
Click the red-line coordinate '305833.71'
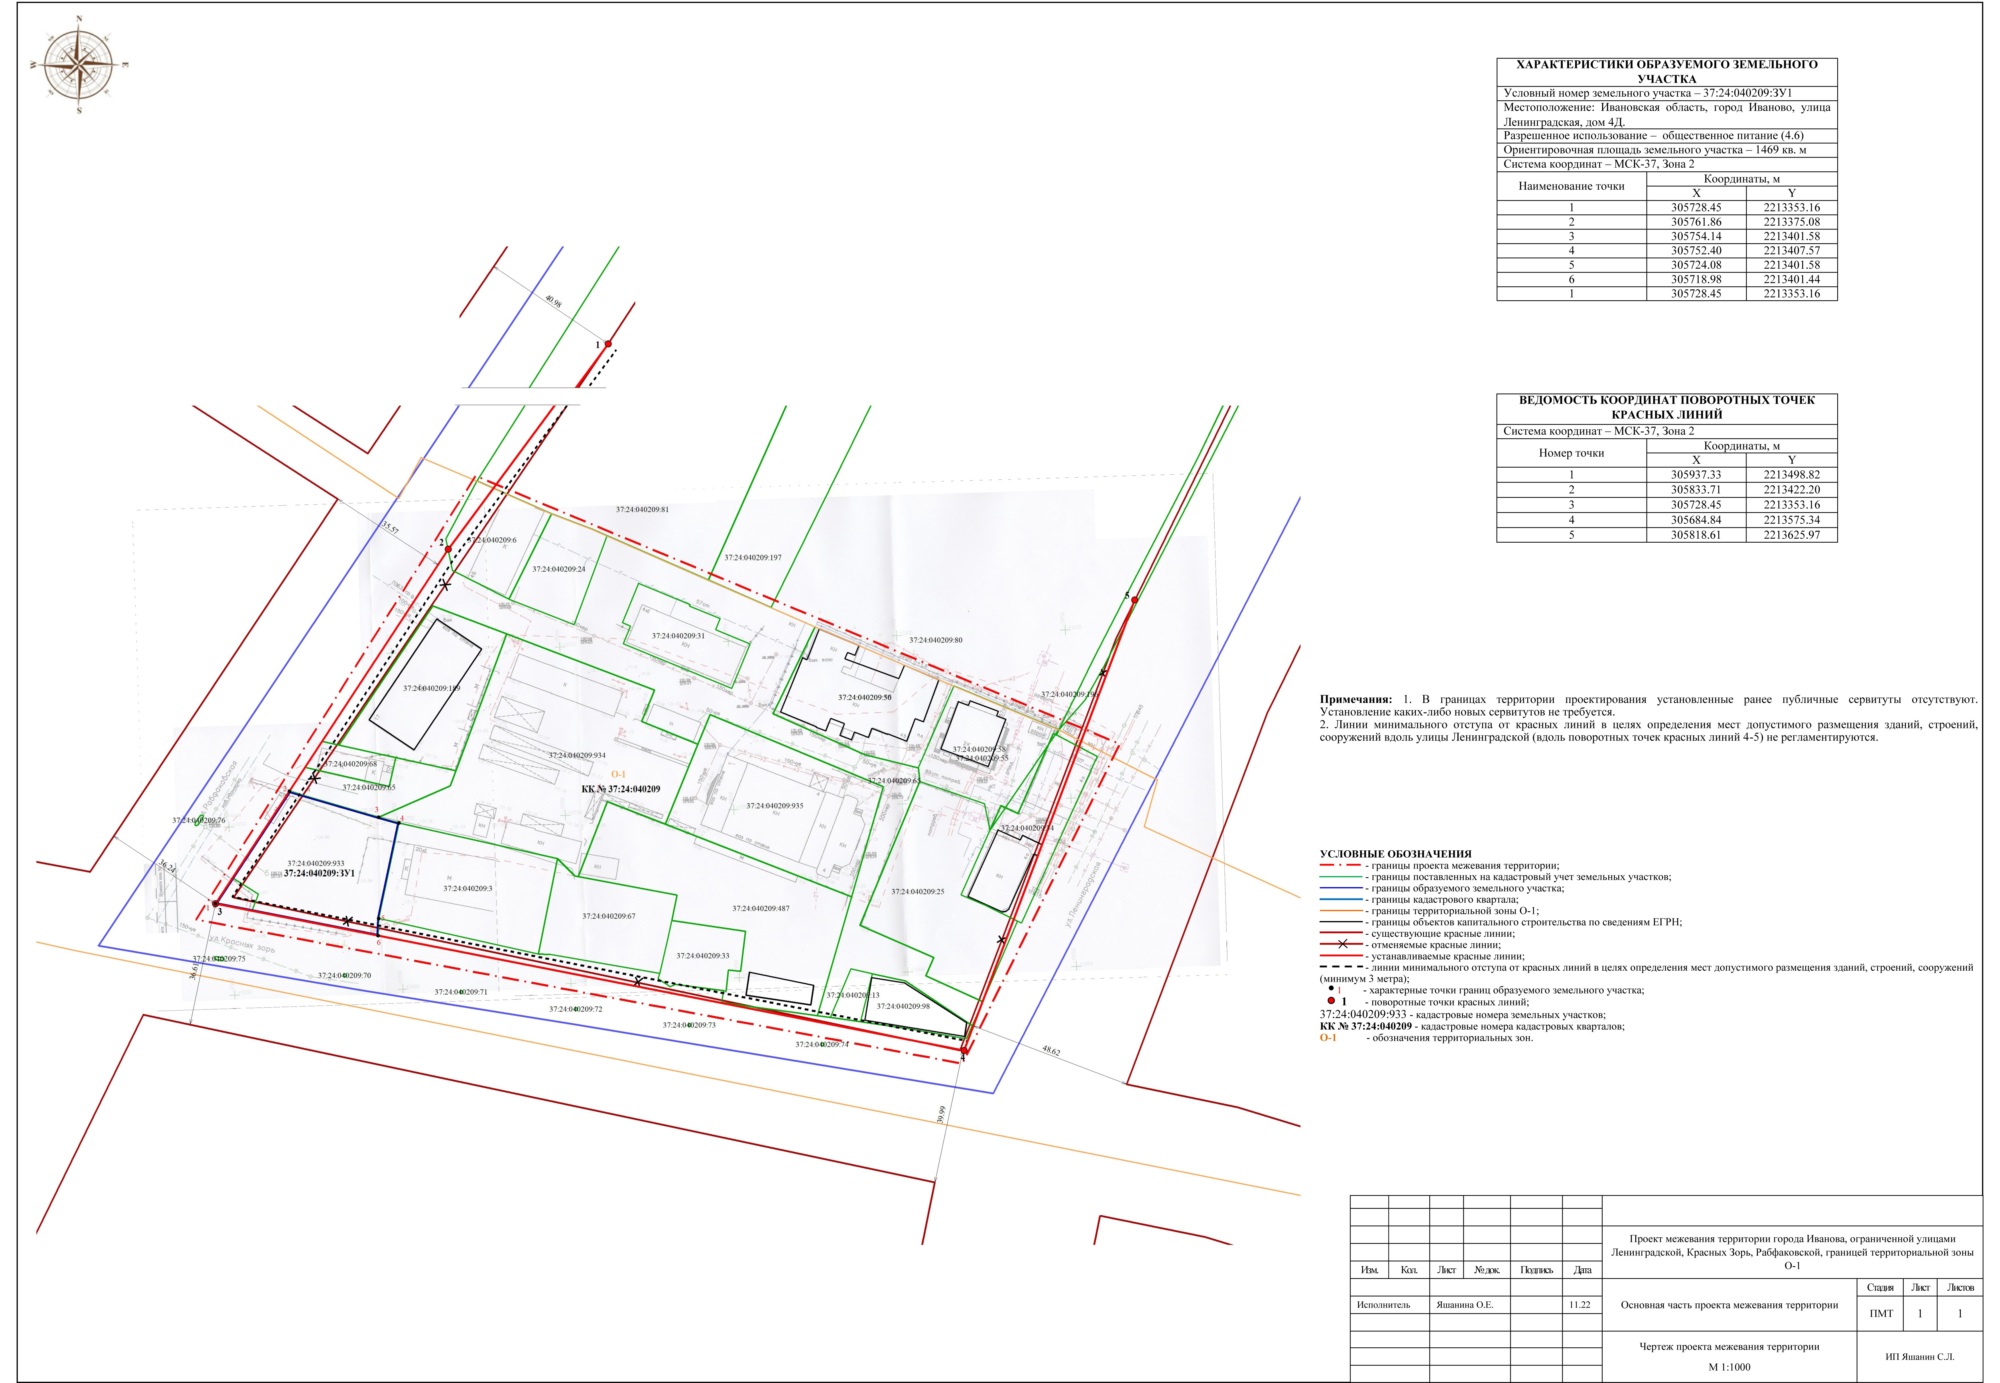point(1696,490)
